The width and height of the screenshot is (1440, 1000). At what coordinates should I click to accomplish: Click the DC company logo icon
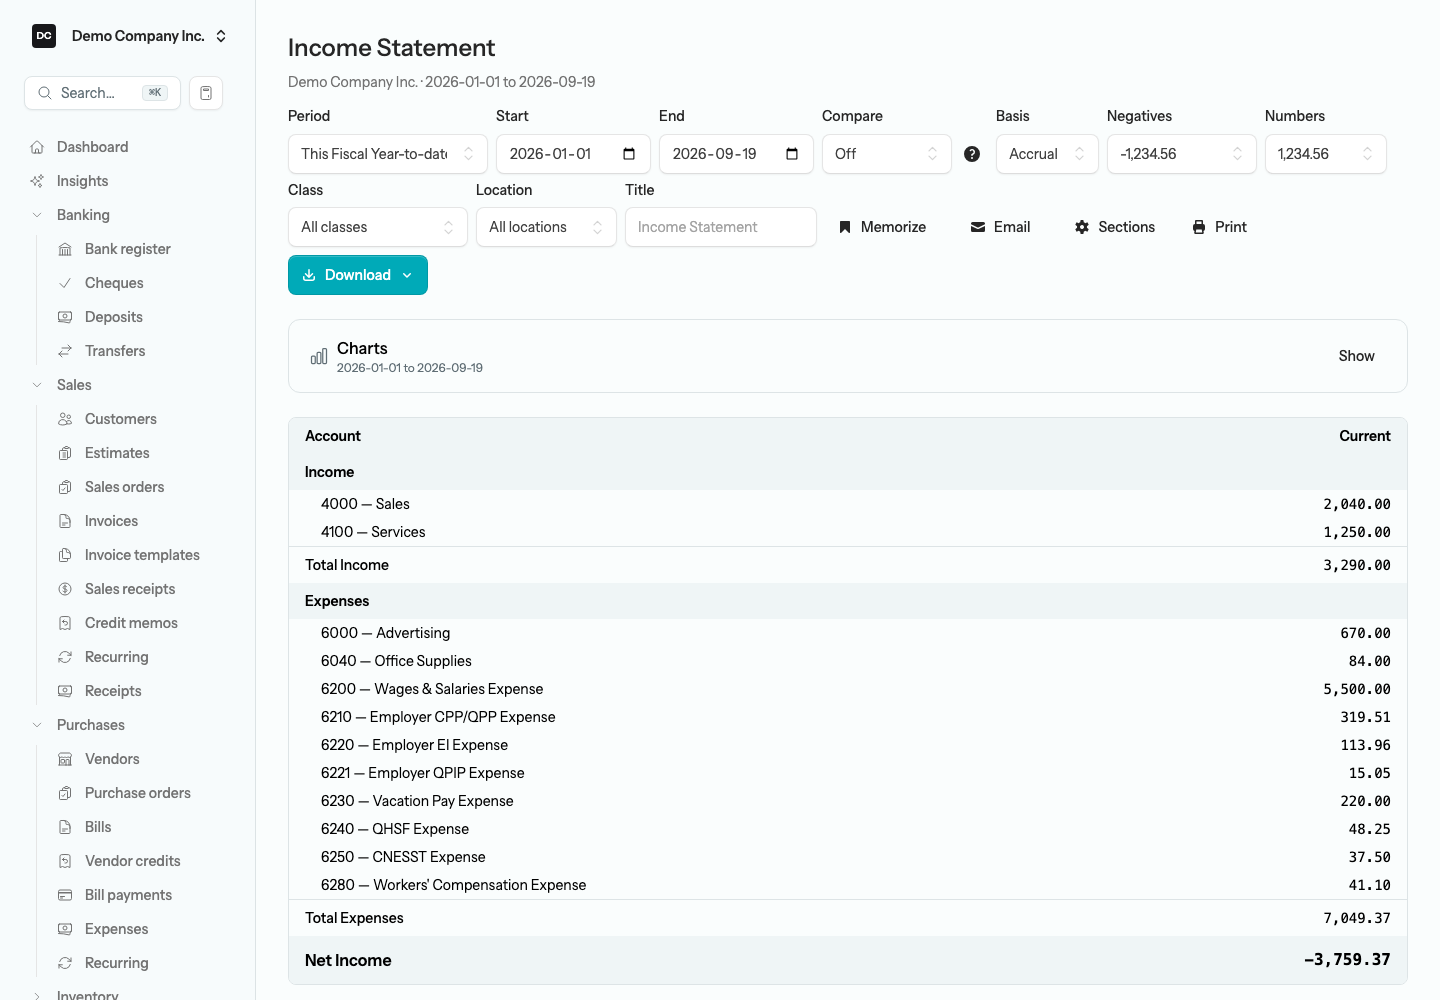pyautogui.click(x=44, y=36)
